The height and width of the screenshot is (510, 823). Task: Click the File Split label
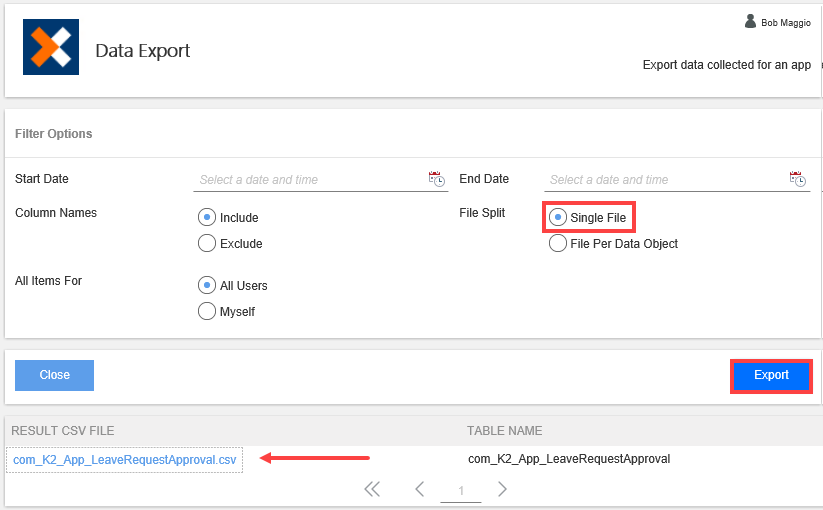click(x=482, y=212)
